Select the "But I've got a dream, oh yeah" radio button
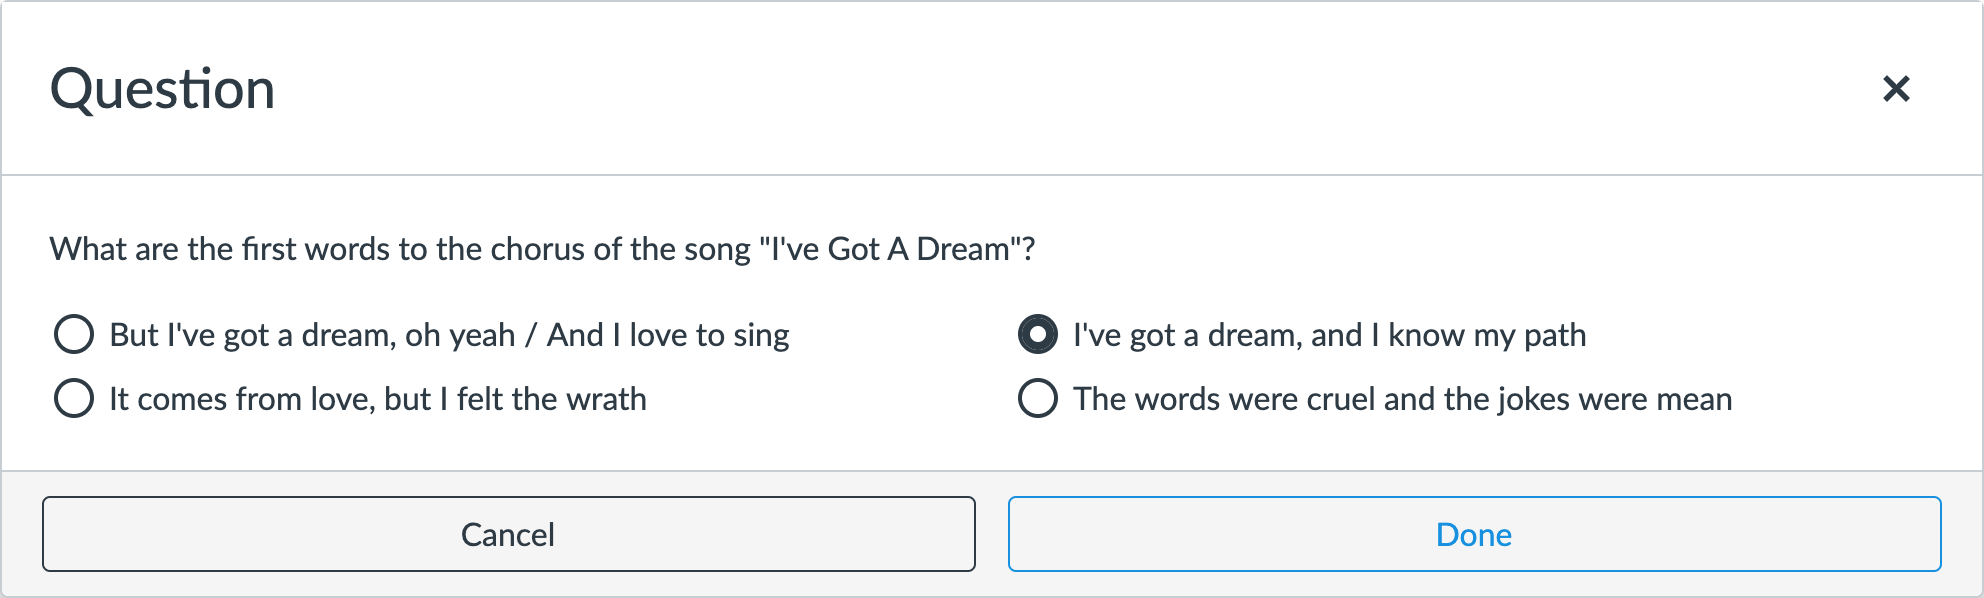 (x=74, y=334)
